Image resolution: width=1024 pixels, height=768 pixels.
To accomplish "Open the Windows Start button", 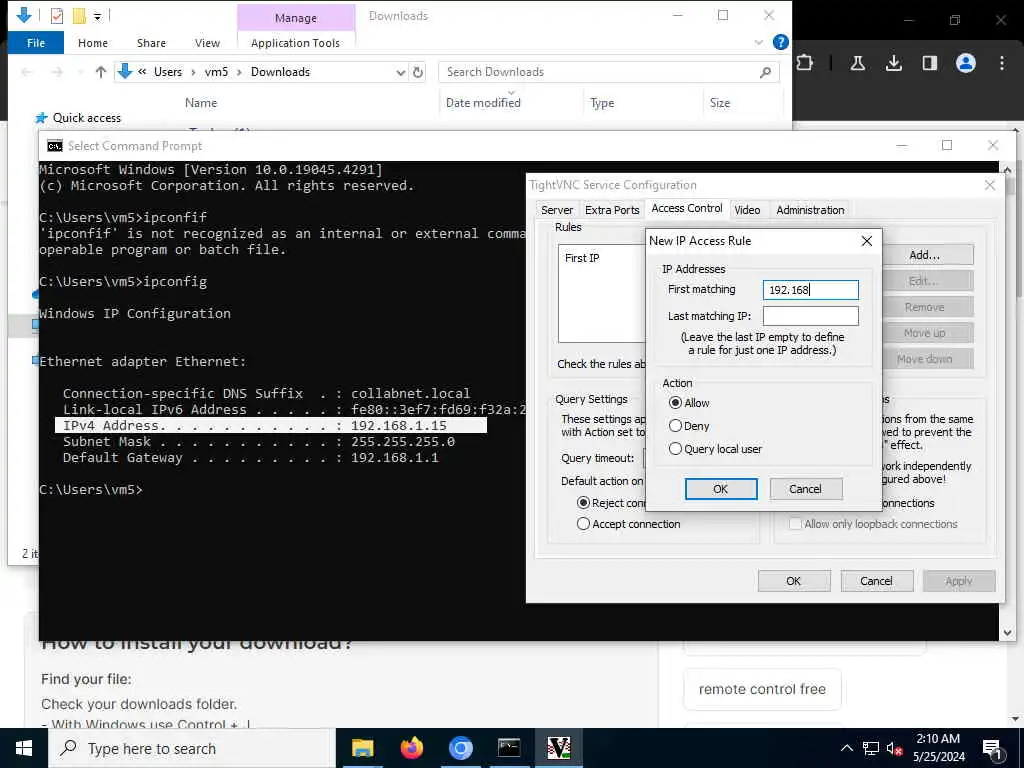I will [24, 748].
